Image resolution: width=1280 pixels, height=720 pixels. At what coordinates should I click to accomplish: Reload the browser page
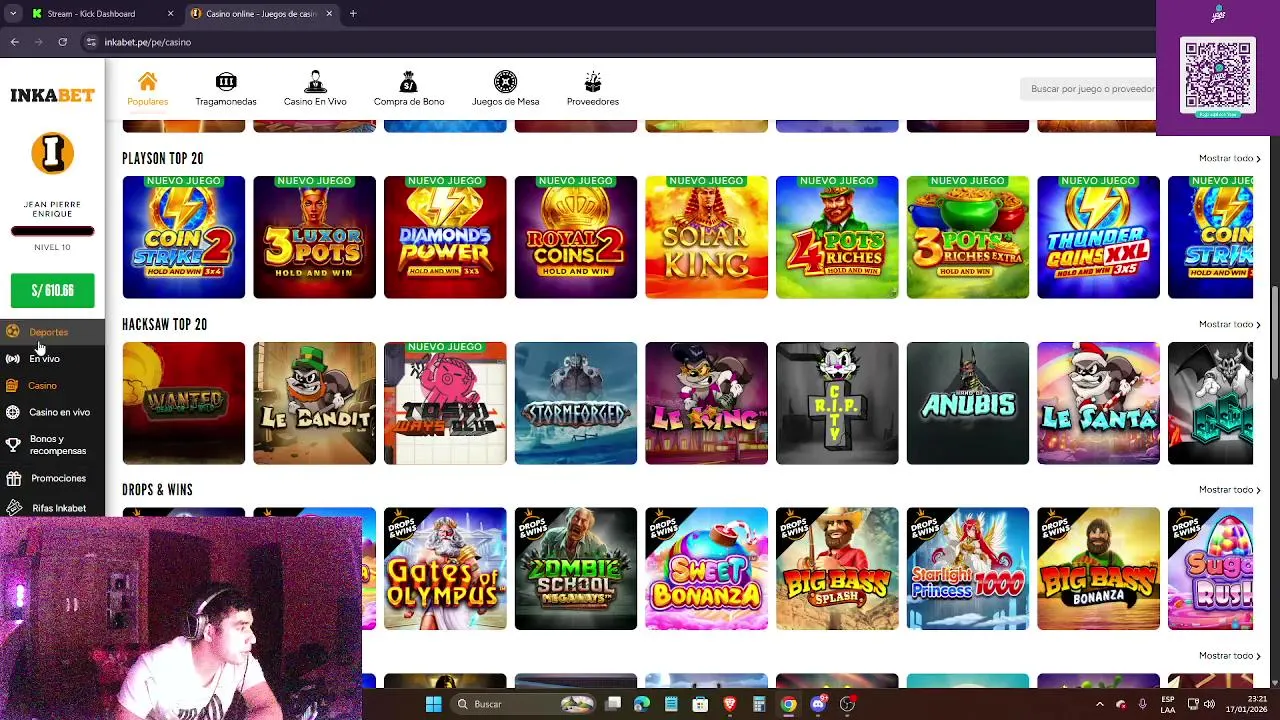tap(62, 42)
